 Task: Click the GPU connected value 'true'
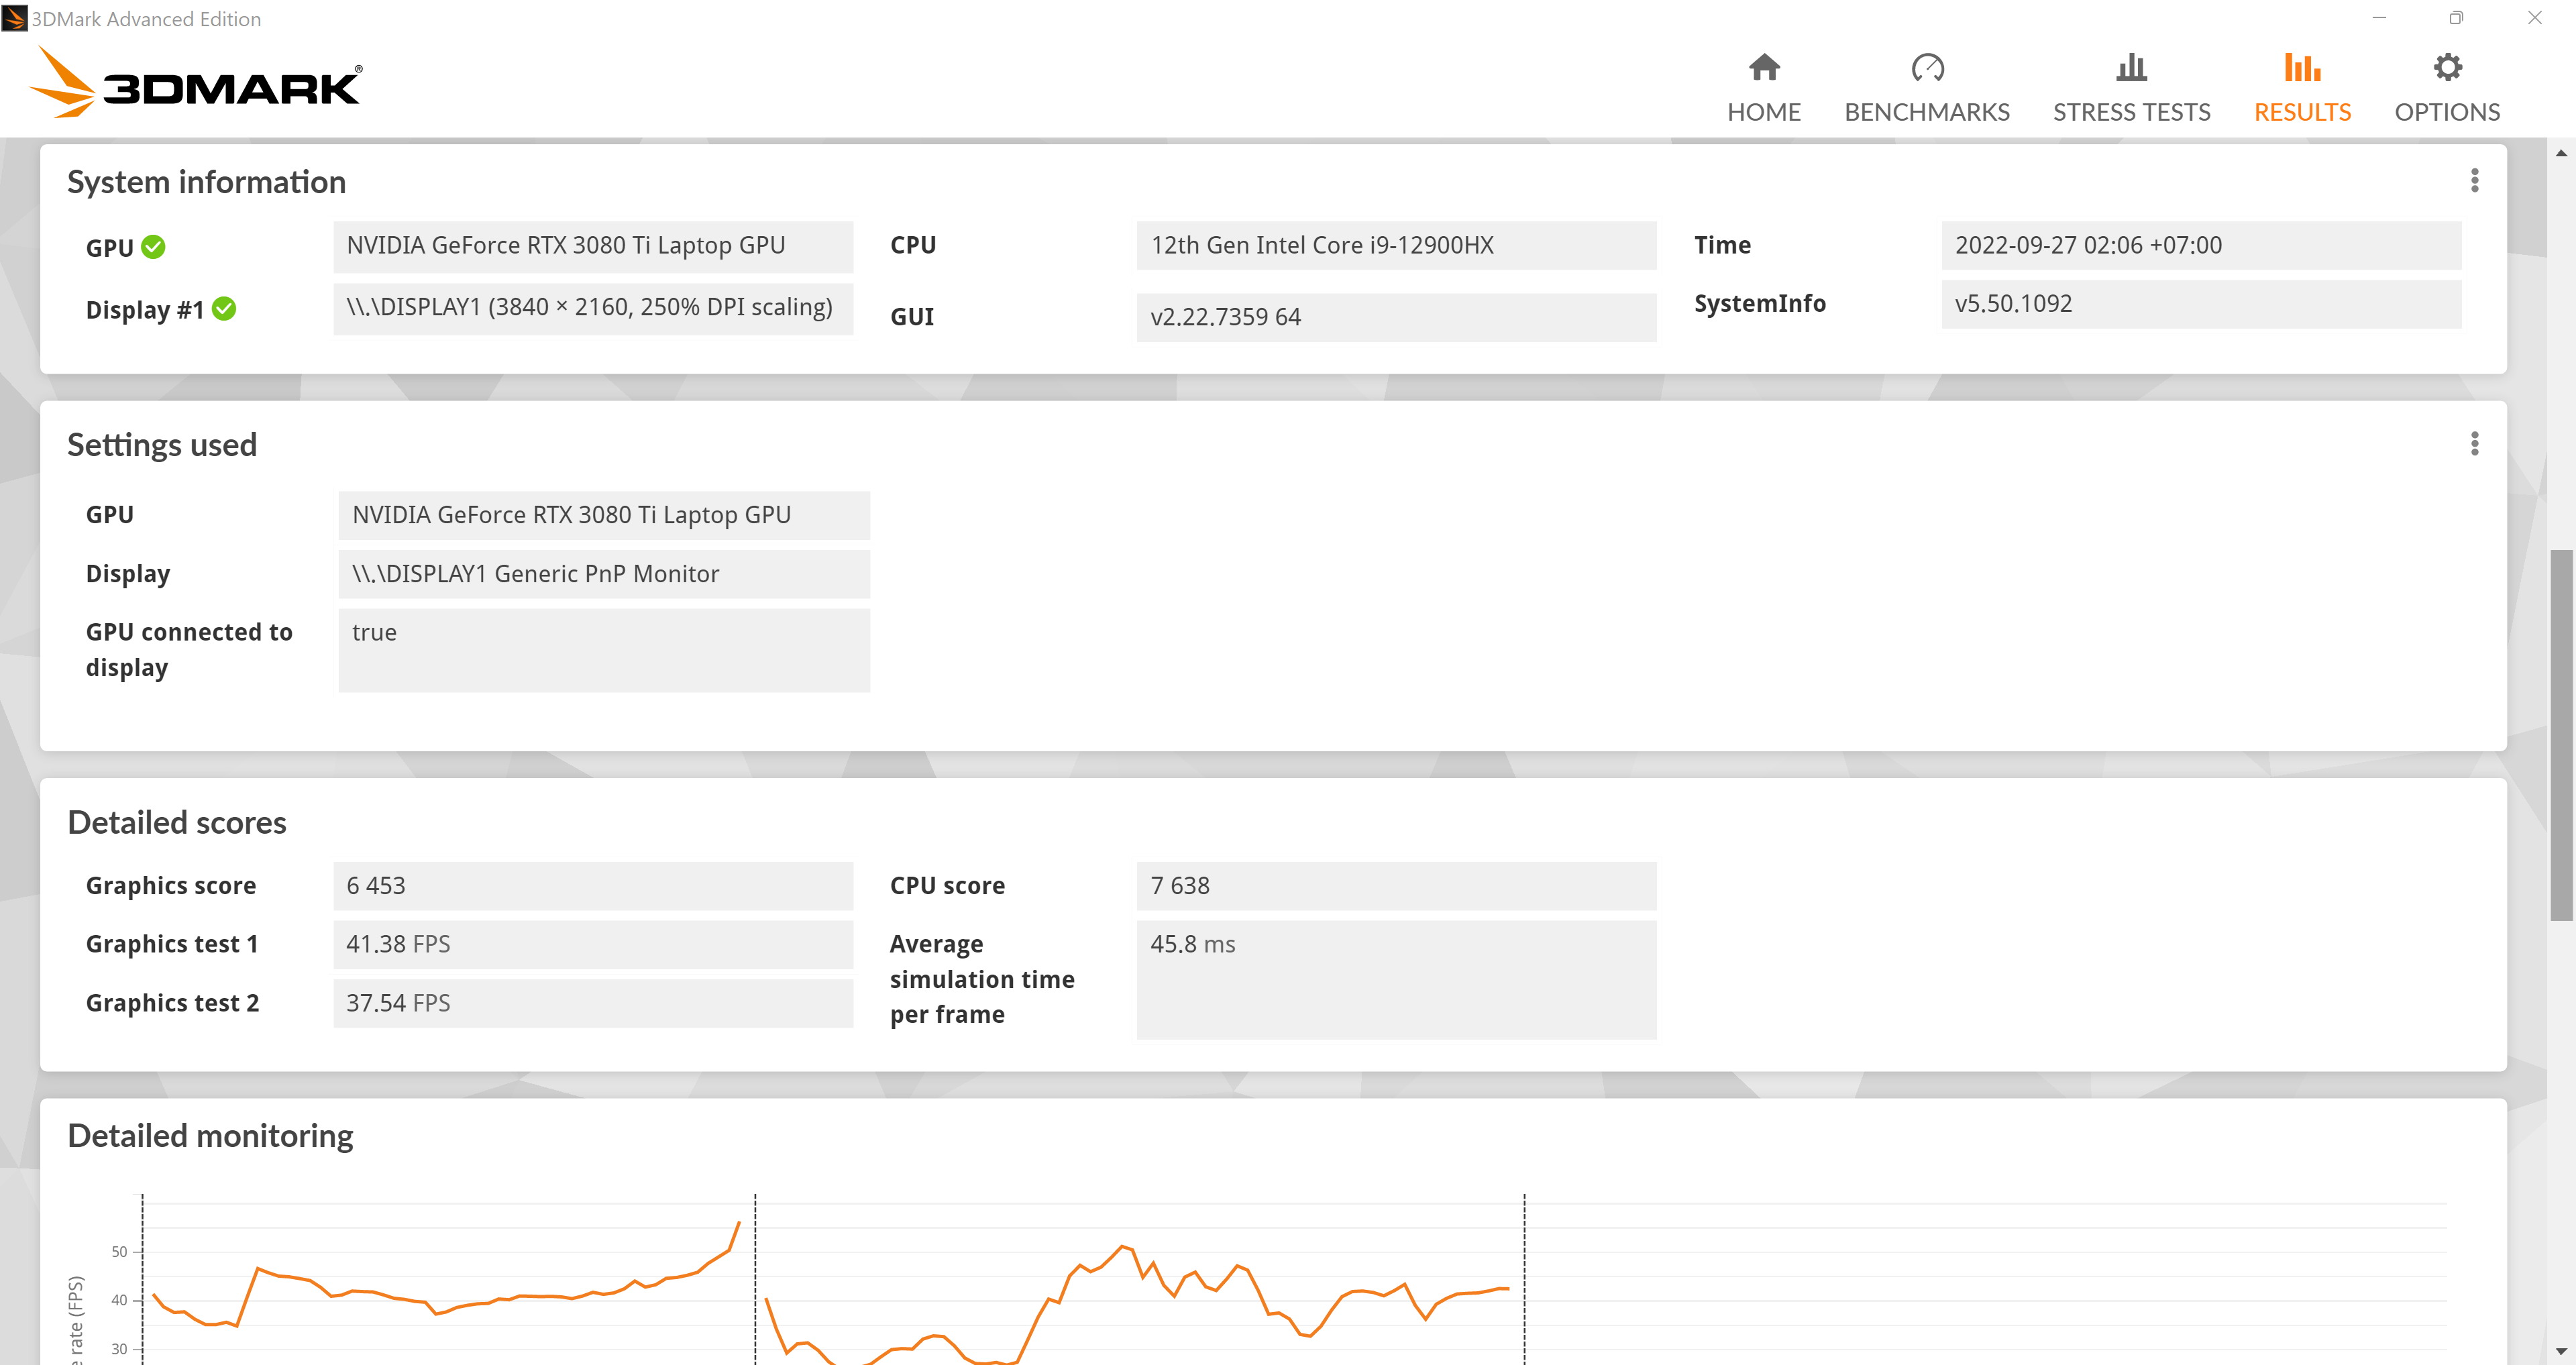click(x=604, y=651)
